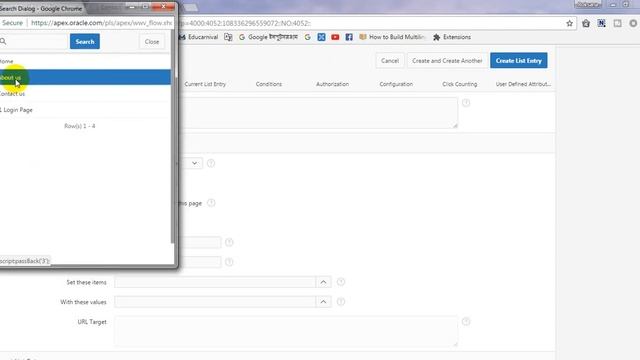Open help icon above Set these items row
The width and height of the screenshot is (640, 360).
tap(229, 262)
